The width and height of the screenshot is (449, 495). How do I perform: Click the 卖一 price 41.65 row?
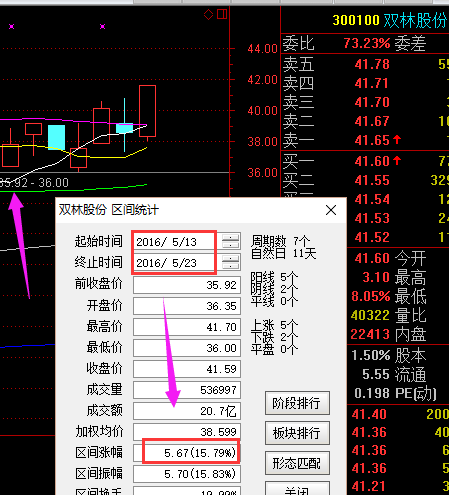point(365,140)
